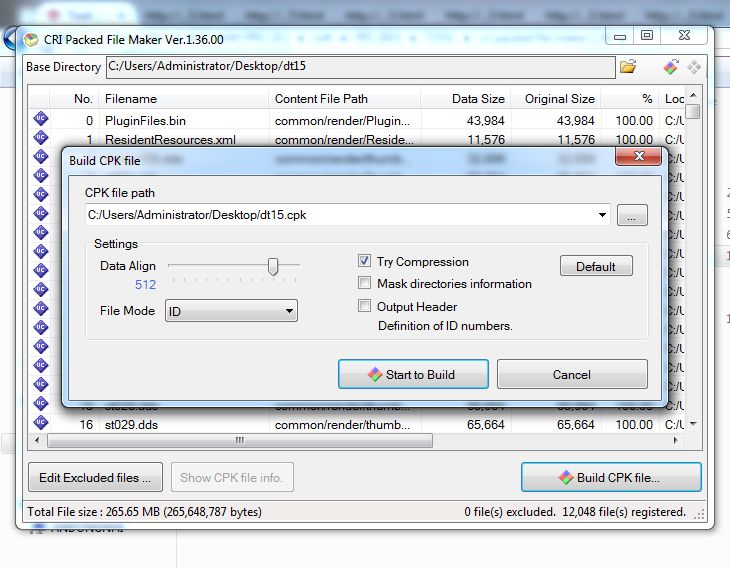Click the Show CPK file info button

pyautogui.click(x=232, y=477)
